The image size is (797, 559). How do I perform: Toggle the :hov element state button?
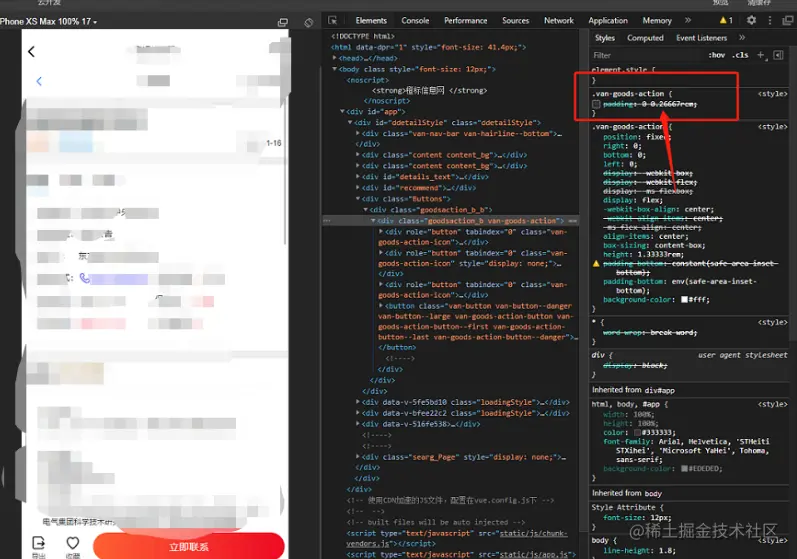[x=717, y=55]
